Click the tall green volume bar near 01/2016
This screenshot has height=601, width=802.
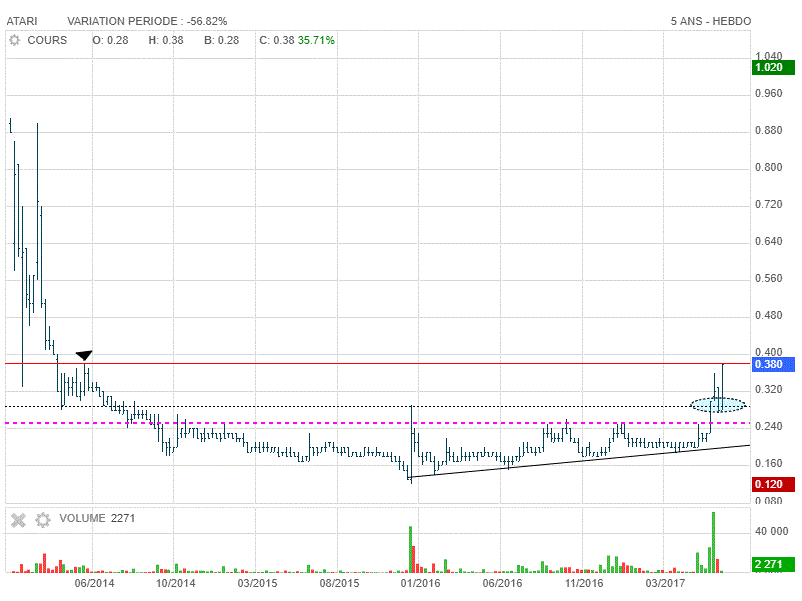click(410, 549)
